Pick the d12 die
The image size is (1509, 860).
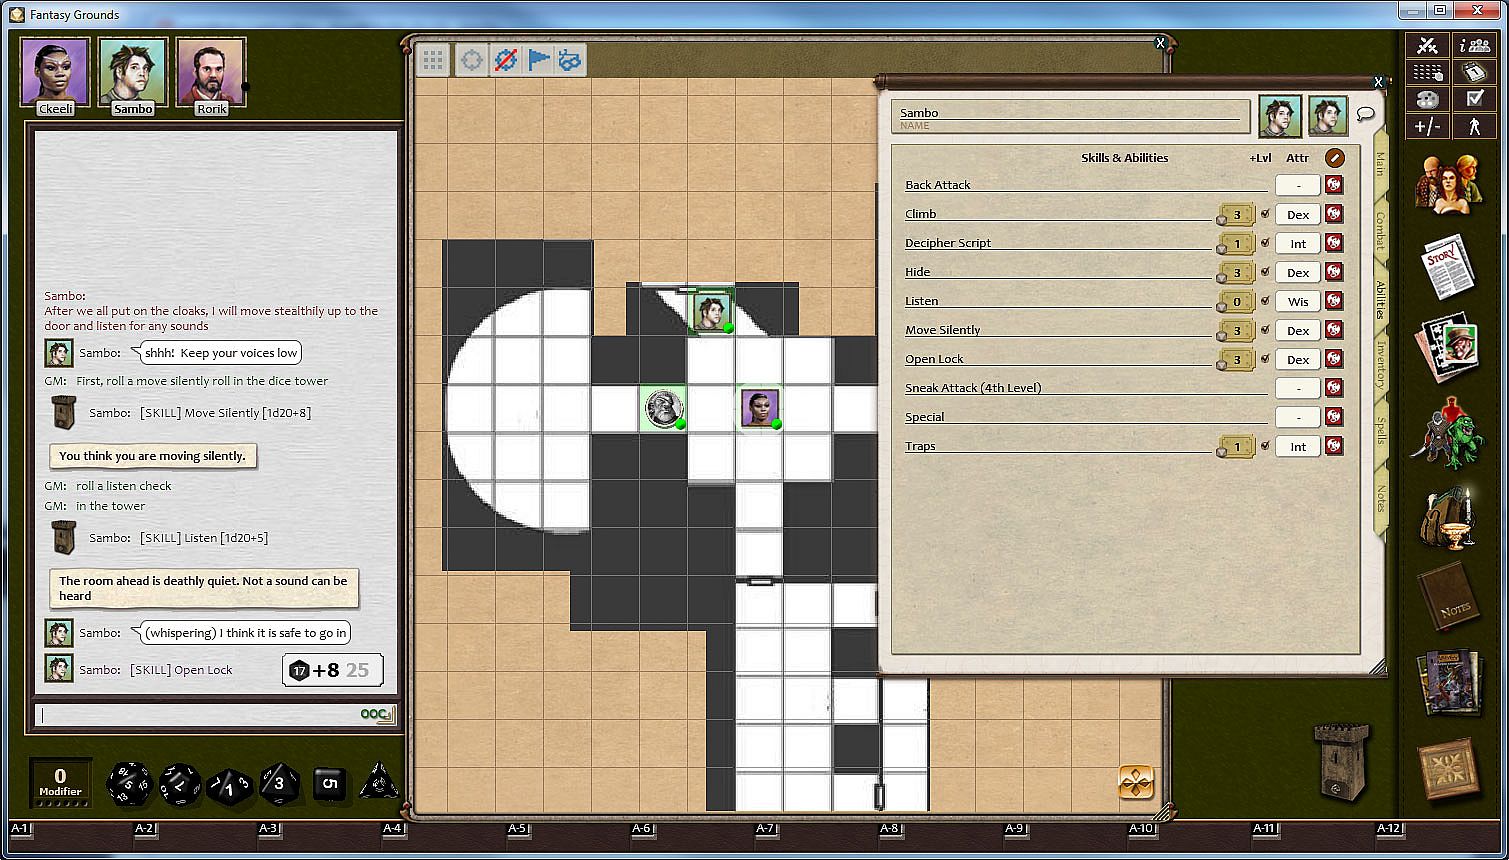pyautogui.click(x=180, y=784)
